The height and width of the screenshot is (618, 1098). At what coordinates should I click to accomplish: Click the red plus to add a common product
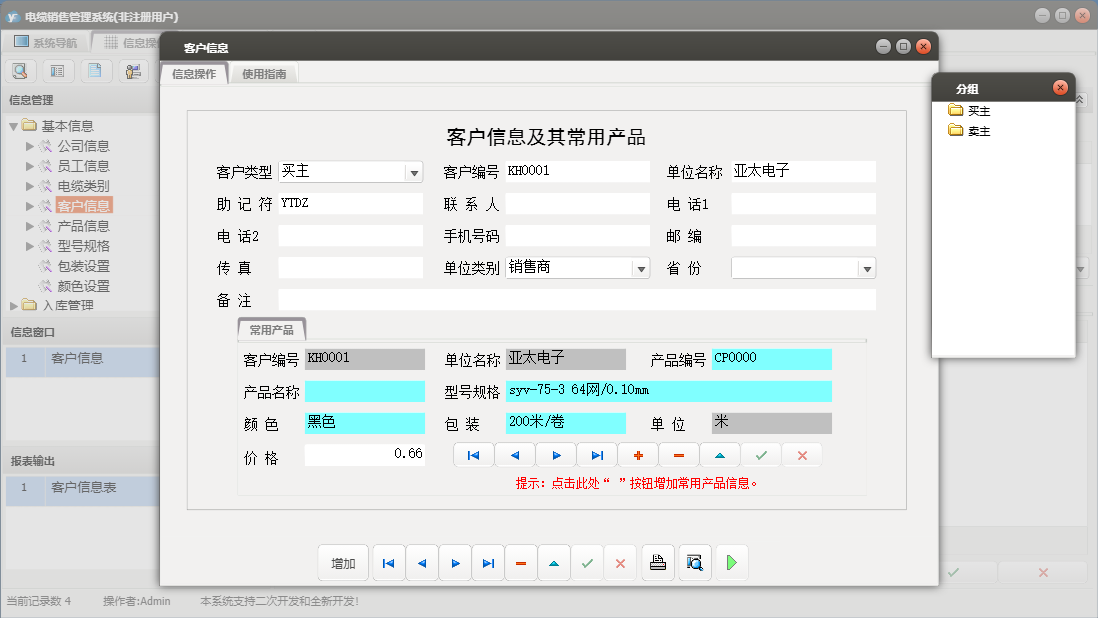click(x=638, y=454)
